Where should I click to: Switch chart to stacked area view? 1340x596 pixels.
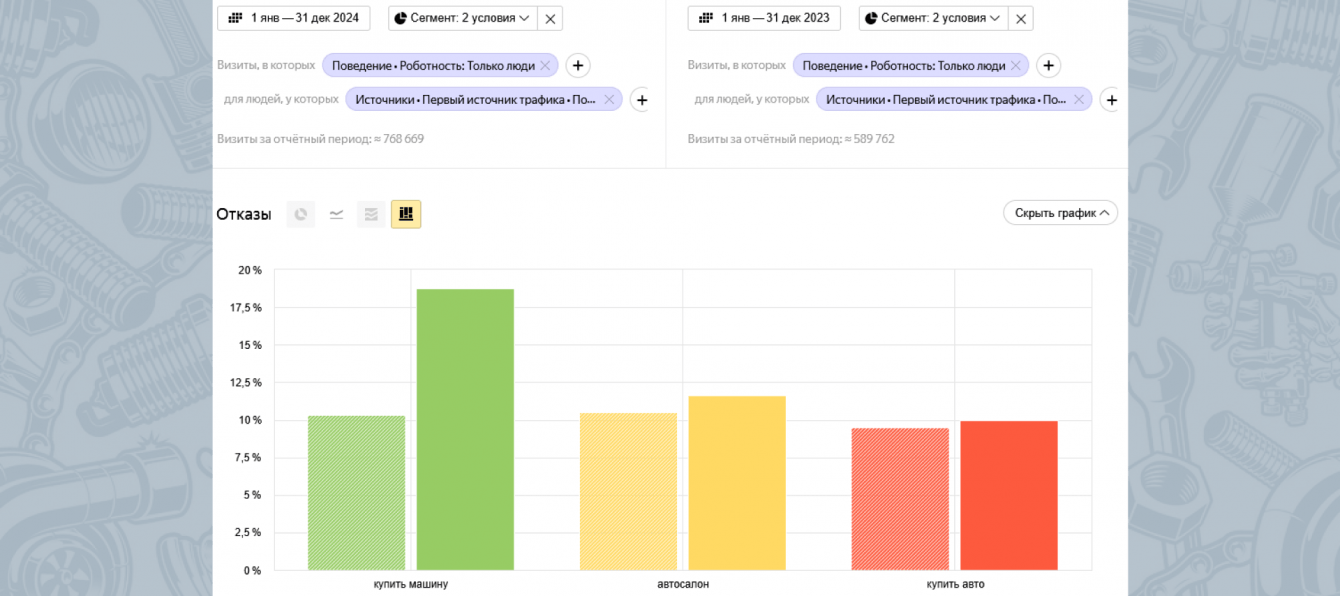[x=371, y=214]
